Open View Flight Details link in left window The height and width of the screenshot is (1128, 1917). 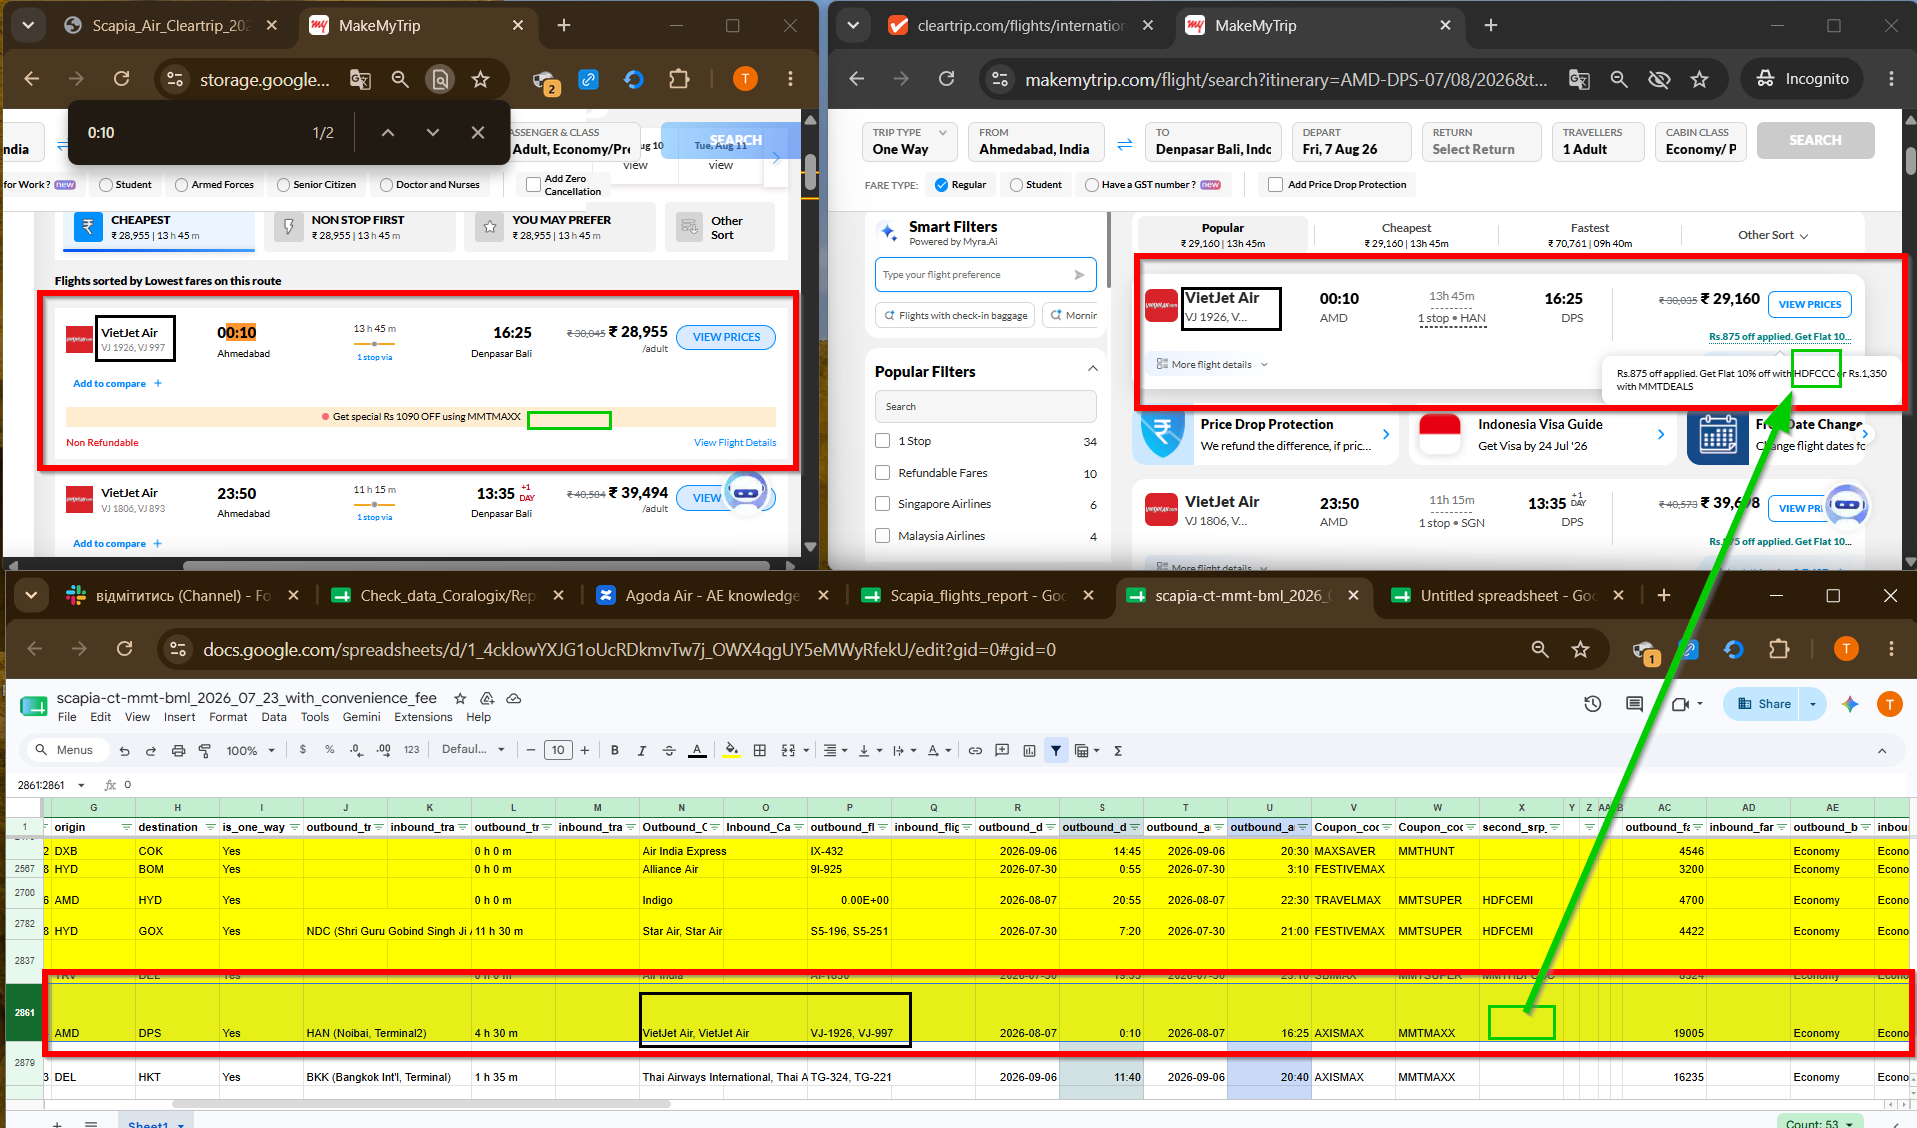point(735,443)
